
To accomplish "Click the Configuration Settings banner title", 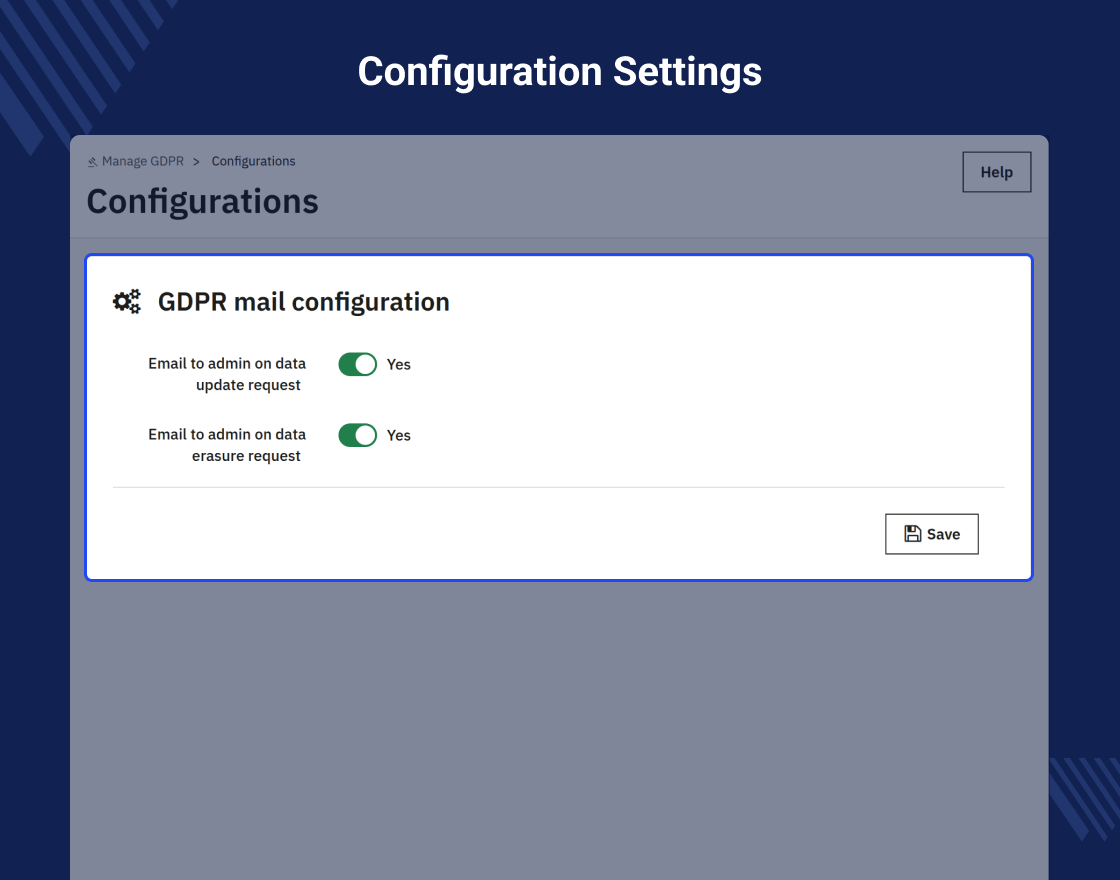I will point(559,72).
